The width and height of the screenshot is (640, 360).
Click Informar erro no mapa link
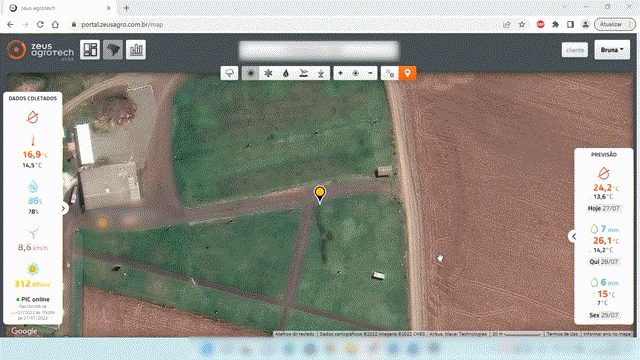pyautogui.click(x=607, y=334)
